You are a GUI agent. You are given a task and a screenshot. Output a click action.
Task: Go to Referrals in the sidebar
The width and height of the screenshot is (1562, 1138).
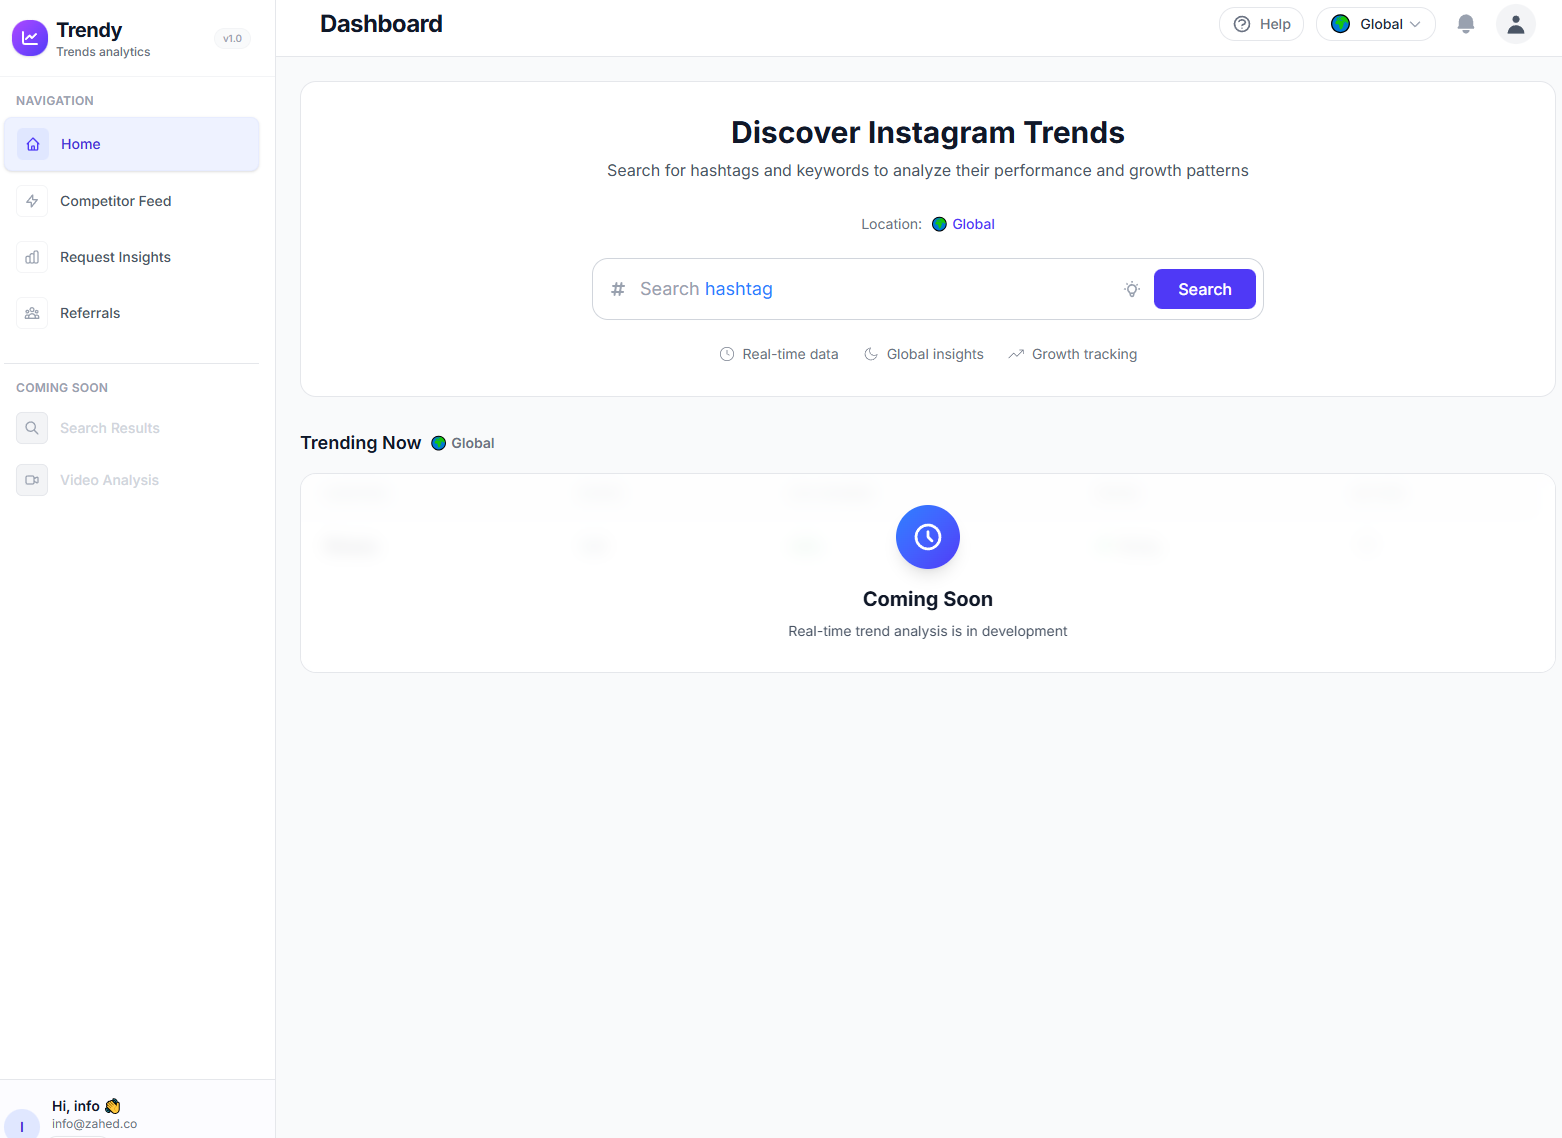(x=90, y=313)
